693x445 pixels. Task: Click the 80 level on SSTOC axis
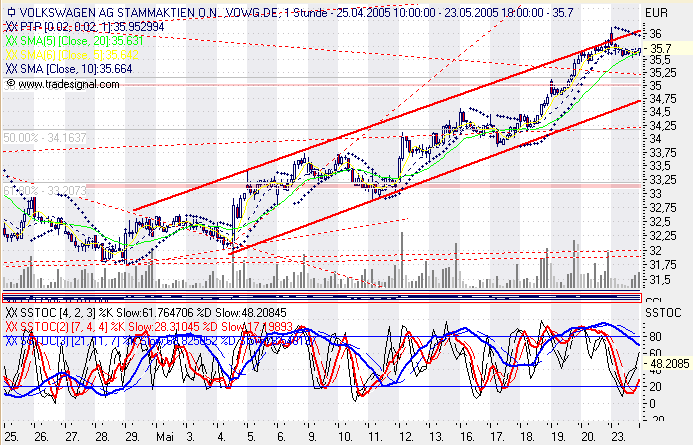(x=655, y=337)
